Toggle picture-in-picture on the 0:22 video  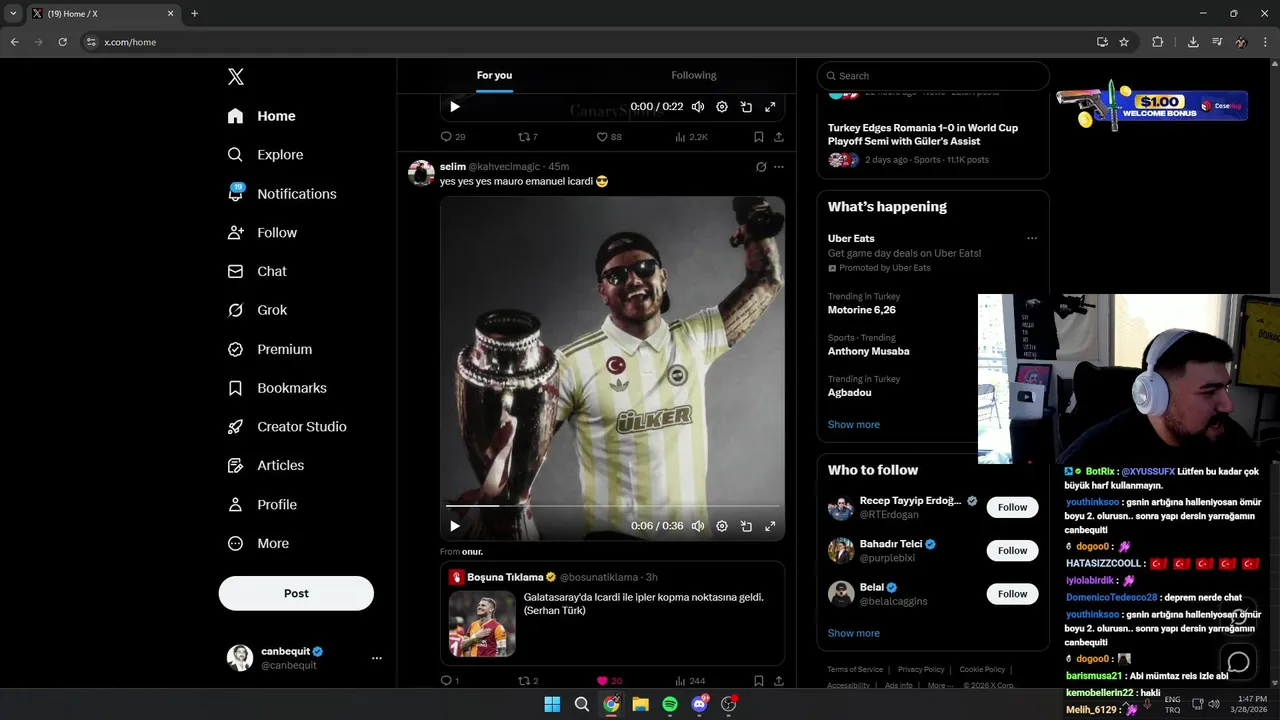(x=746, y=107)
